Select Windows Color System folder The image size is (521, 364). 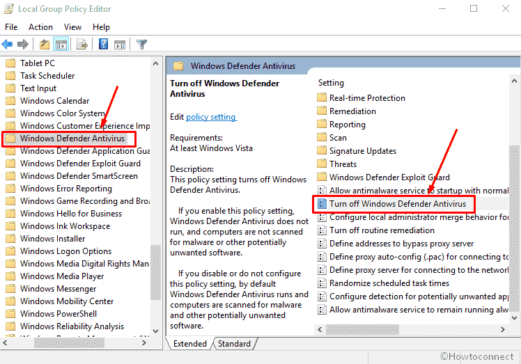[x=55, y=113]
